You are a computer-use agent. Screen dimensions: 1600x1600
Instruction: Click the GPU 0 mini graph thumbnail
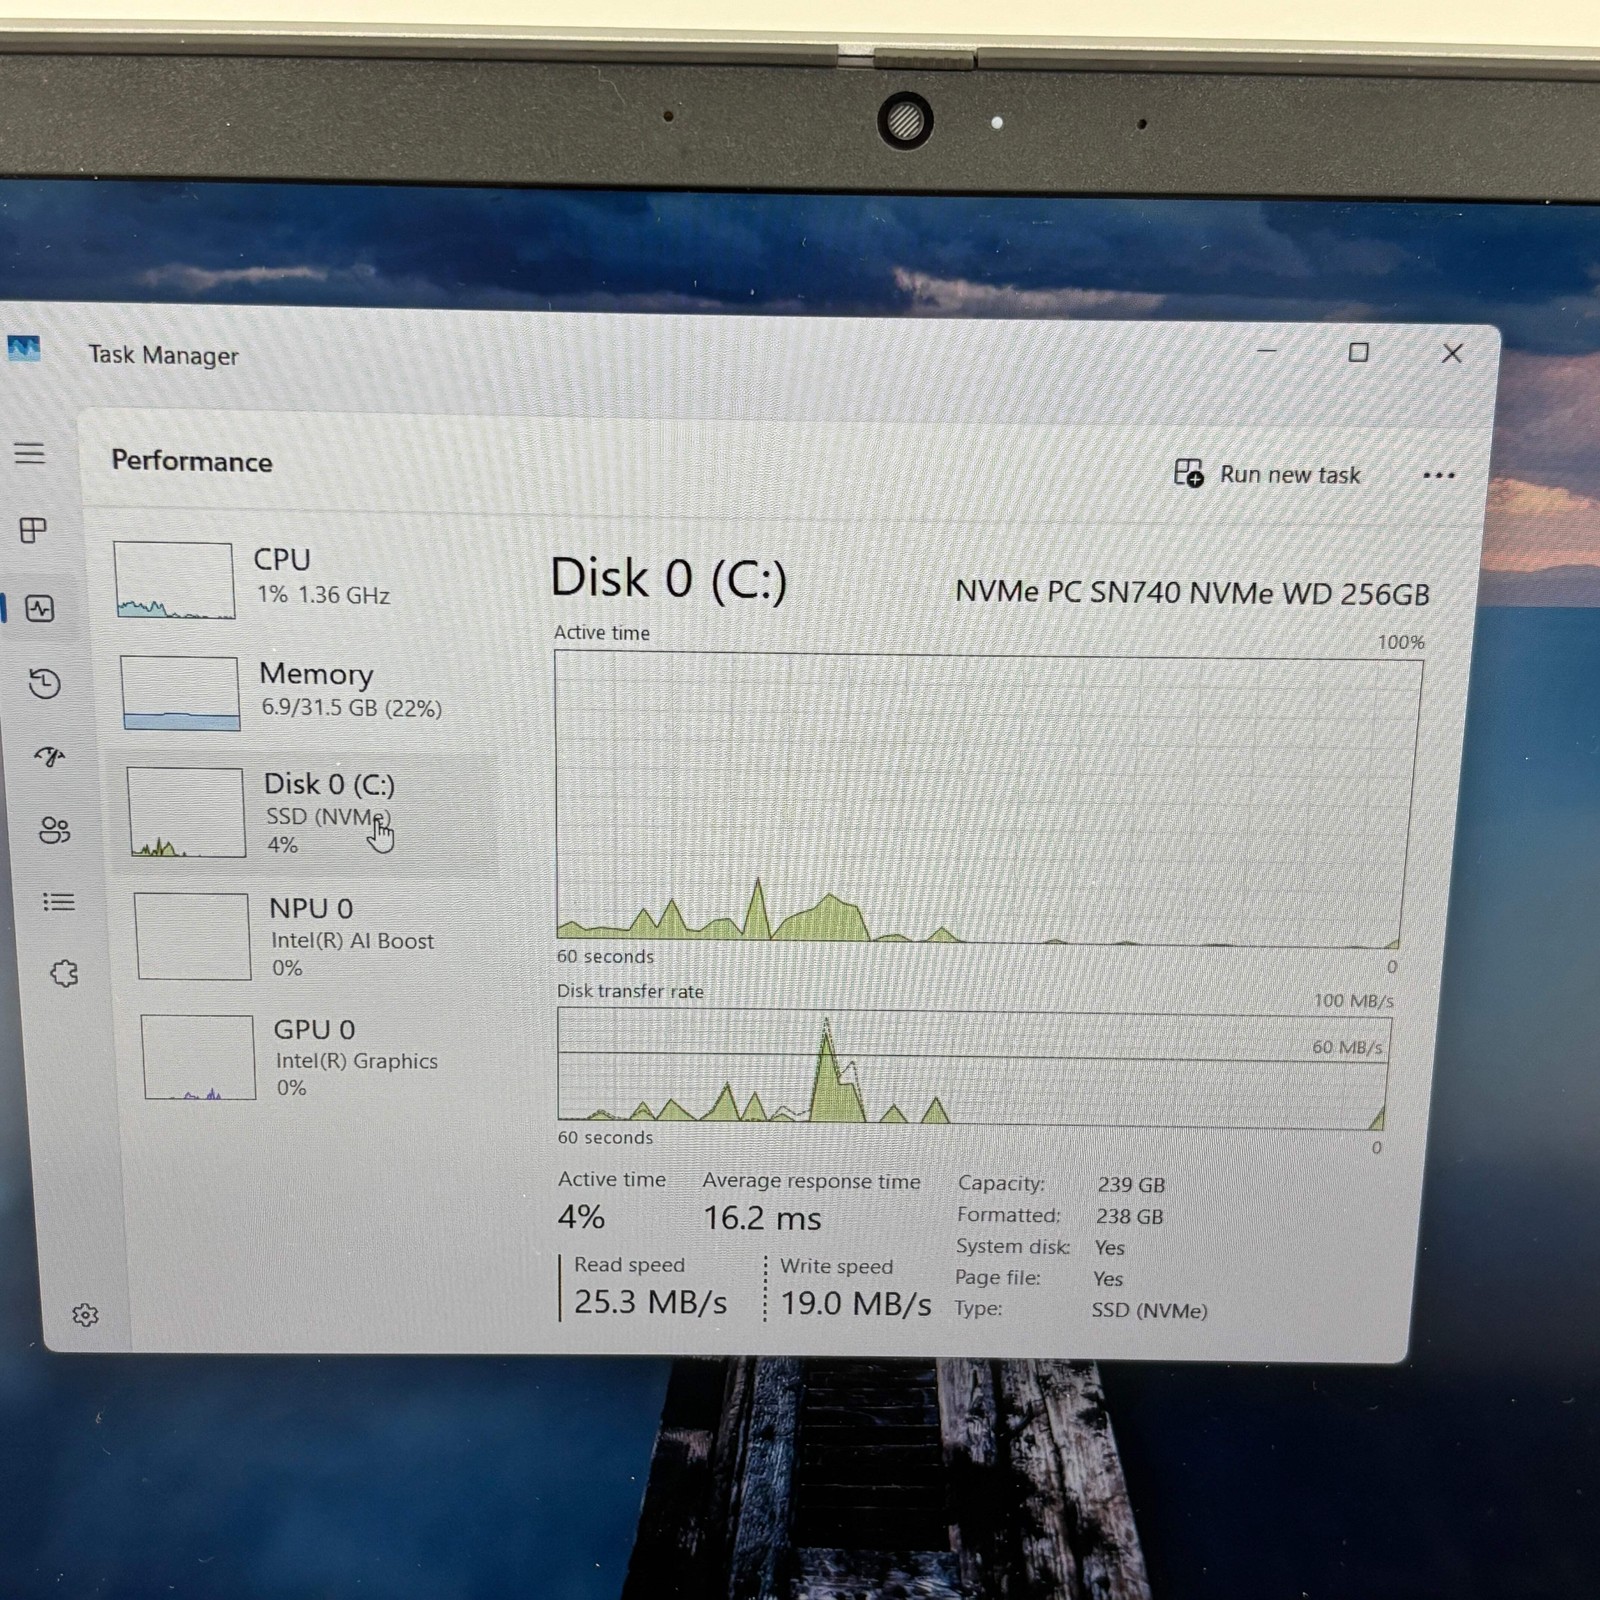[198, 1057]
